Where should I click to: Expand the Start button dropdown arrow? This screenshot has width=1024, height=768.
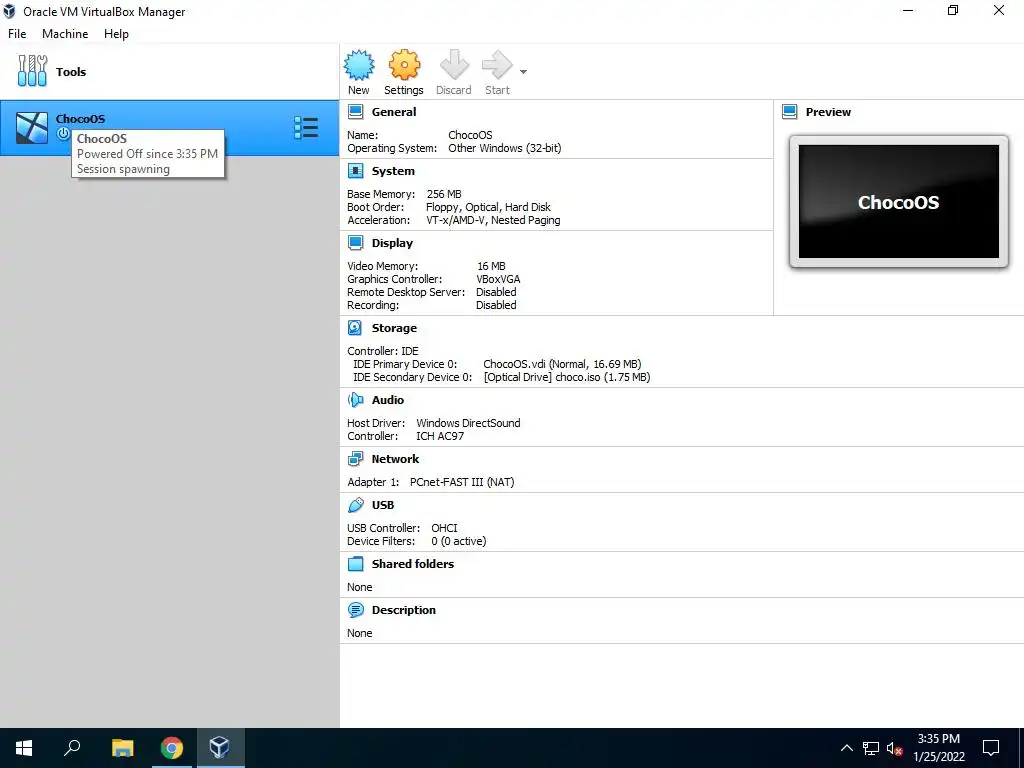click(523, 72)
